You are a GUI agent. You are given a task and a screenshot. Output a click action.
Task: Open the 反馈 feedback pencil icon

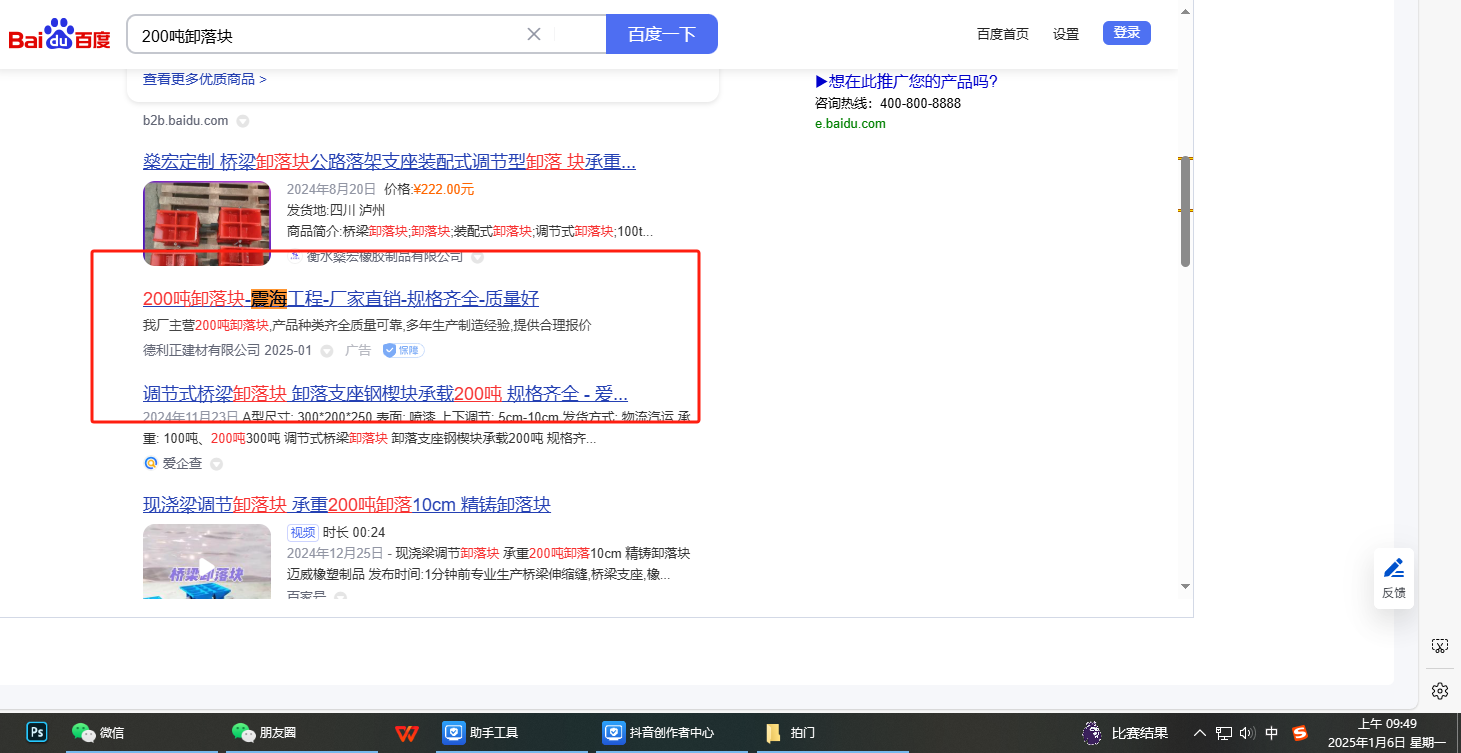coord(1393,569)
